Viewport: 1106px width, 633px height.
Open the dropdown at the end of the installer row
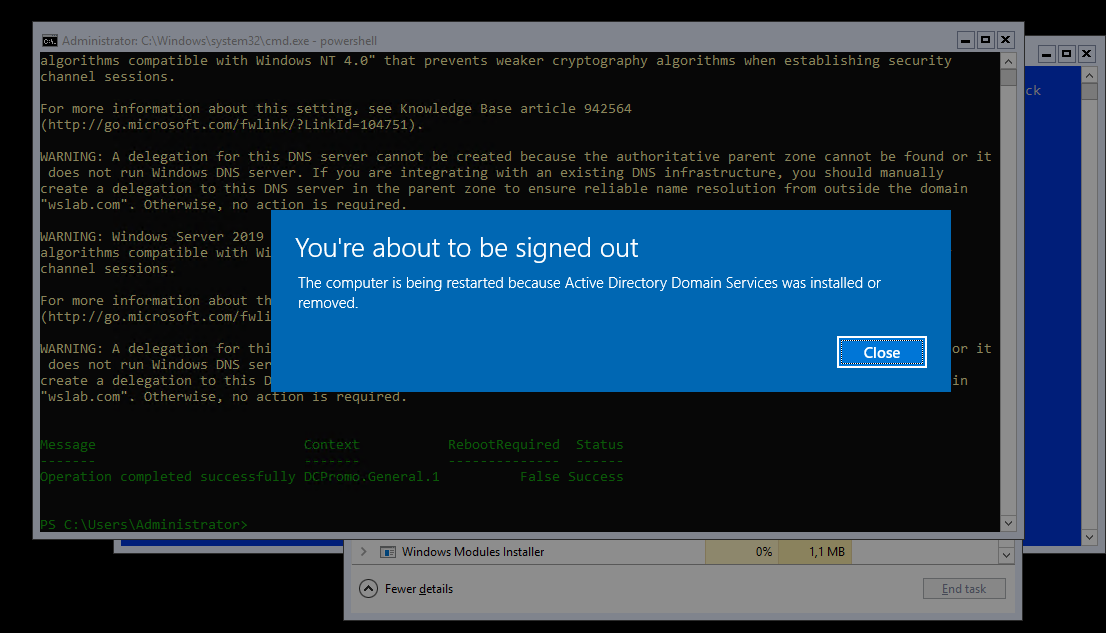coord(1006,551)
